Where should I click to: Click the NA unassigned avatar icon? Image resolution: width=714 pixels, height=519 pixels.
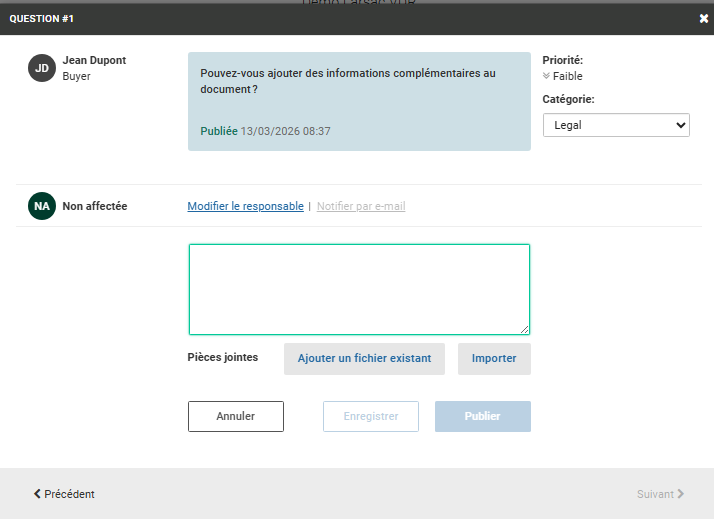[42, 206]
